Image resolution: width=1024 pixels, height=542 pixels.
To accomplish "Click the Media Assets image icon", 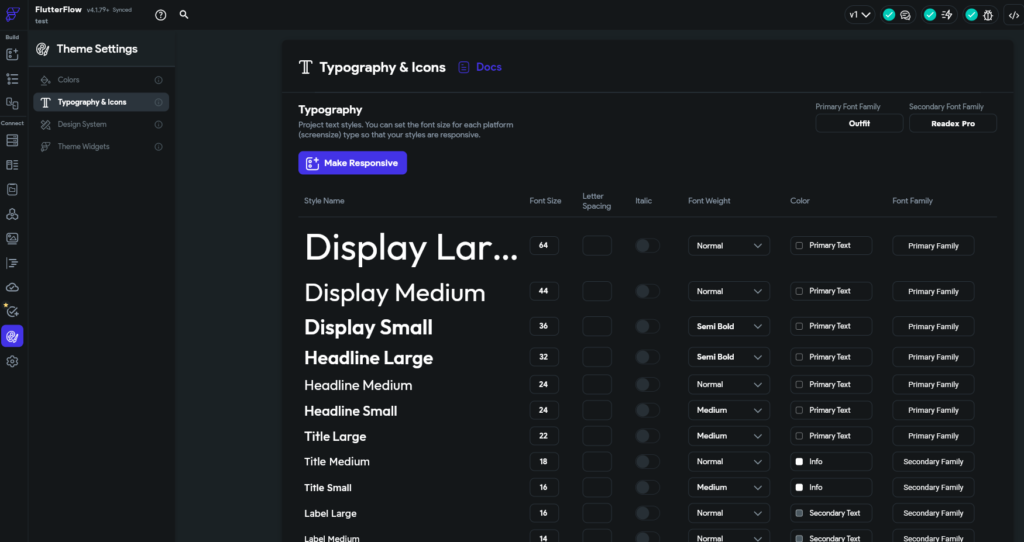I will (12, 239).
